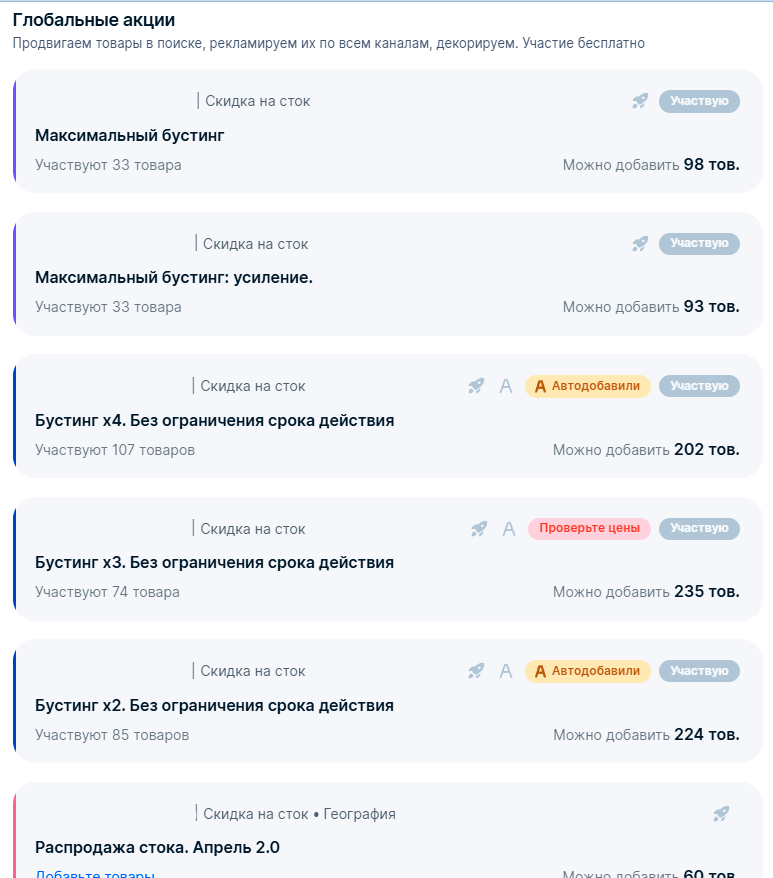Click rocket icon on Бустинг x2 card
This screenshot has height=878, width=773.
476,671
